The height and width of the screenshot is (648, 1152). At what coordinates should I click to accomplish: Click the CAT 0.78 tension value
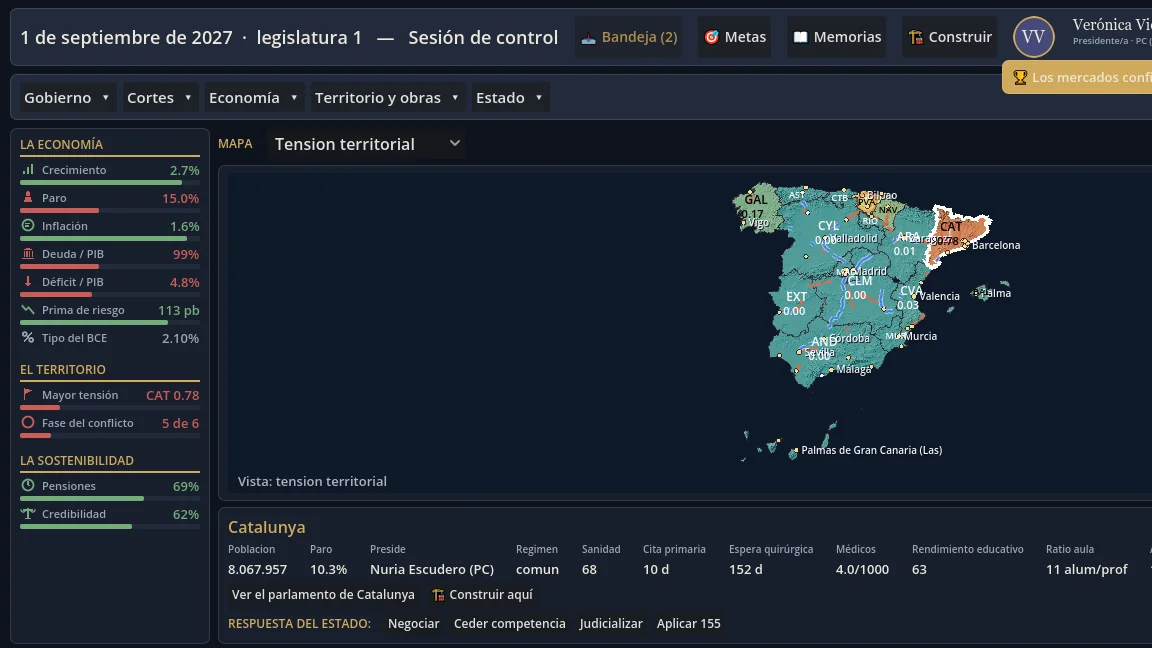coord(173,395)
